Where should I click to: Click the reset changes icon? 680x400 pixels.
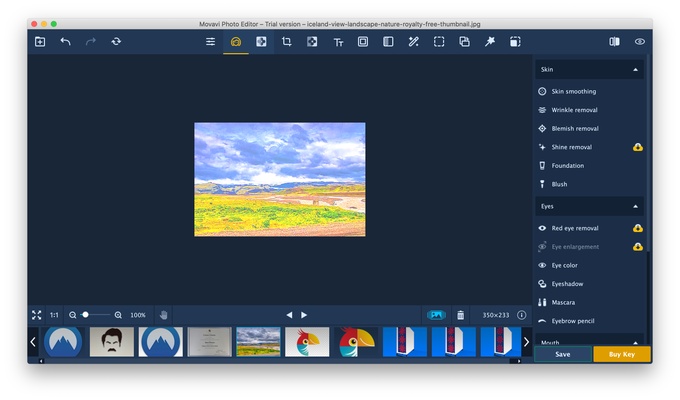pos(116,42)
